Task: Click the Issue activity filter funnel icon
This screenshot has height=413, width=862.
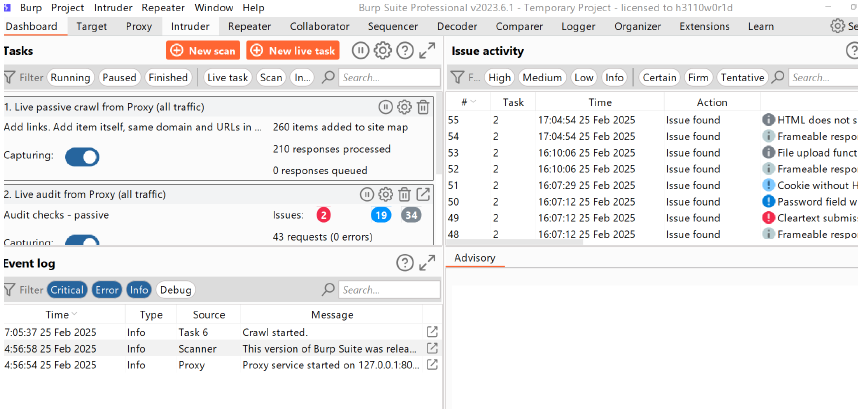Action: [x=457, y=78]
